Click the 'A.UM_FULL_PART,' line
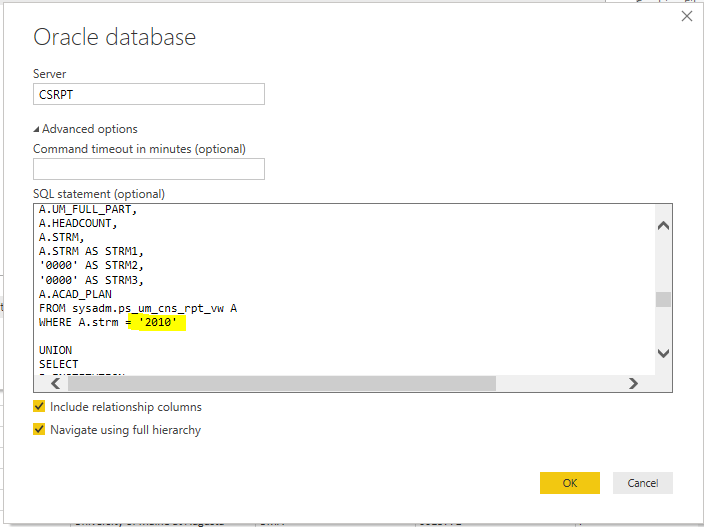 click(x=88, y=209)
